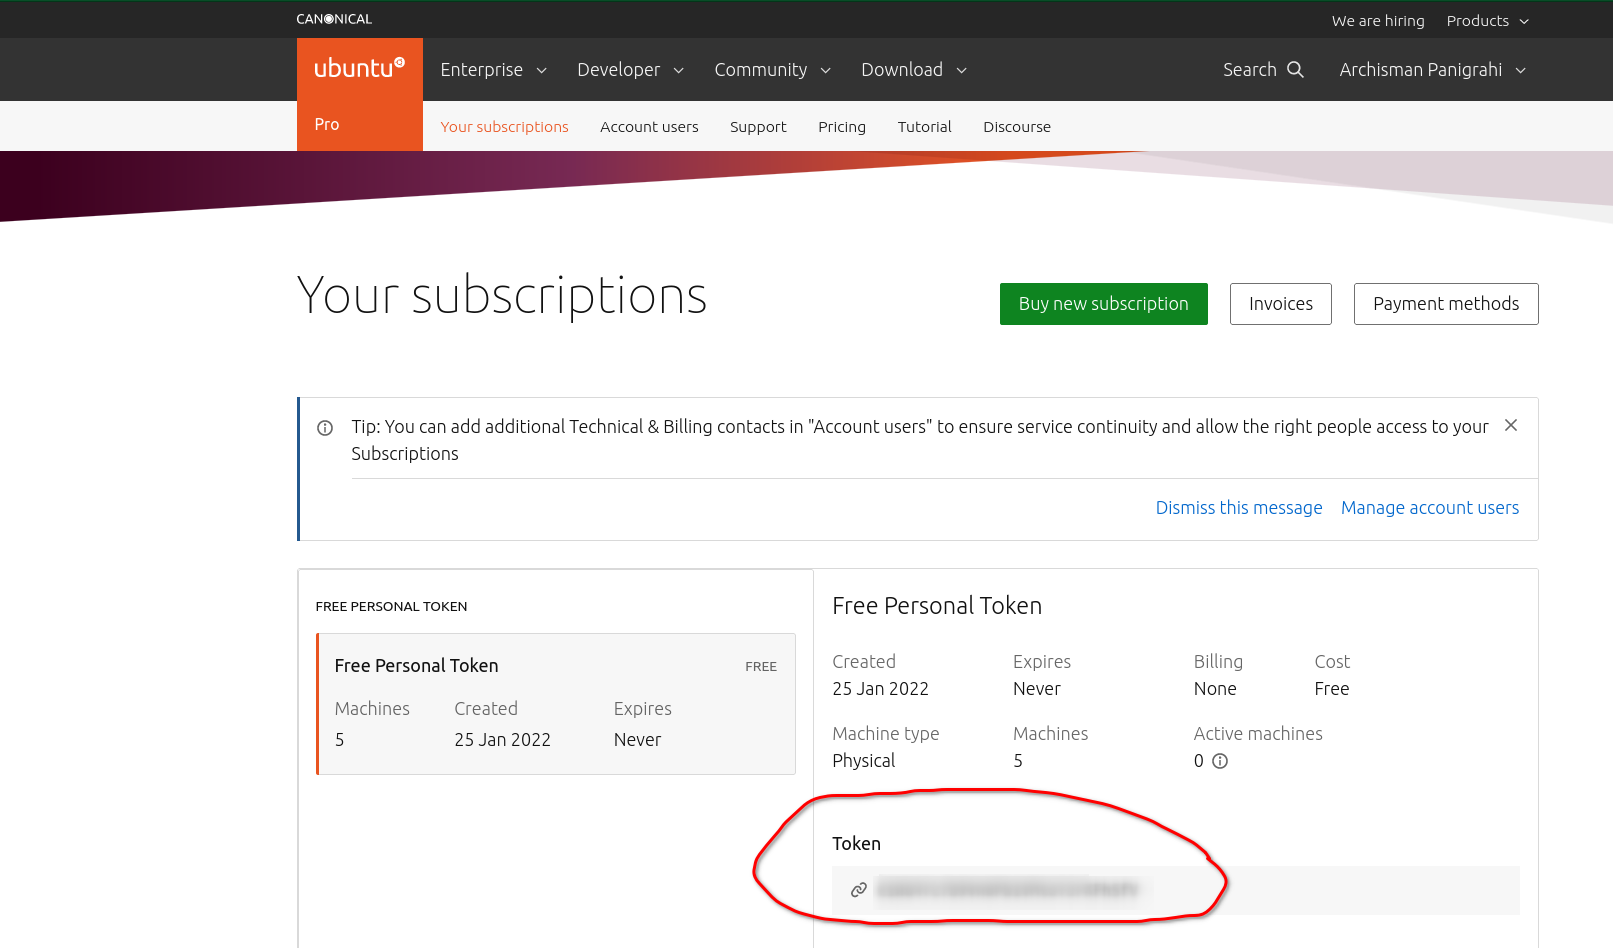Open the Pricing tab

(x=841, y=127)
